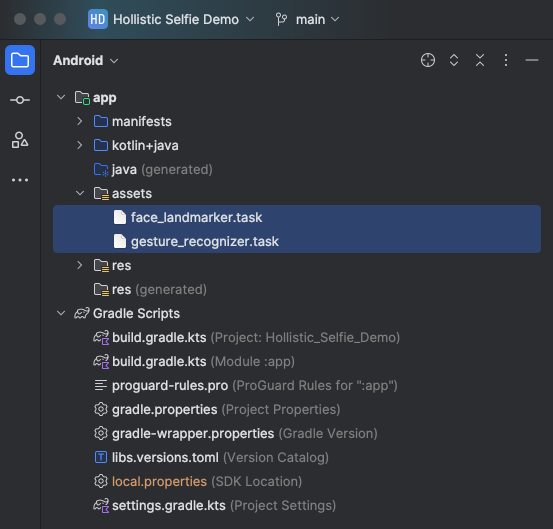Viewport: 553px width, 529px height.
Task: Click the gear icon for gradle.properties
Action: pyautogui.click(x=101, y=409)
